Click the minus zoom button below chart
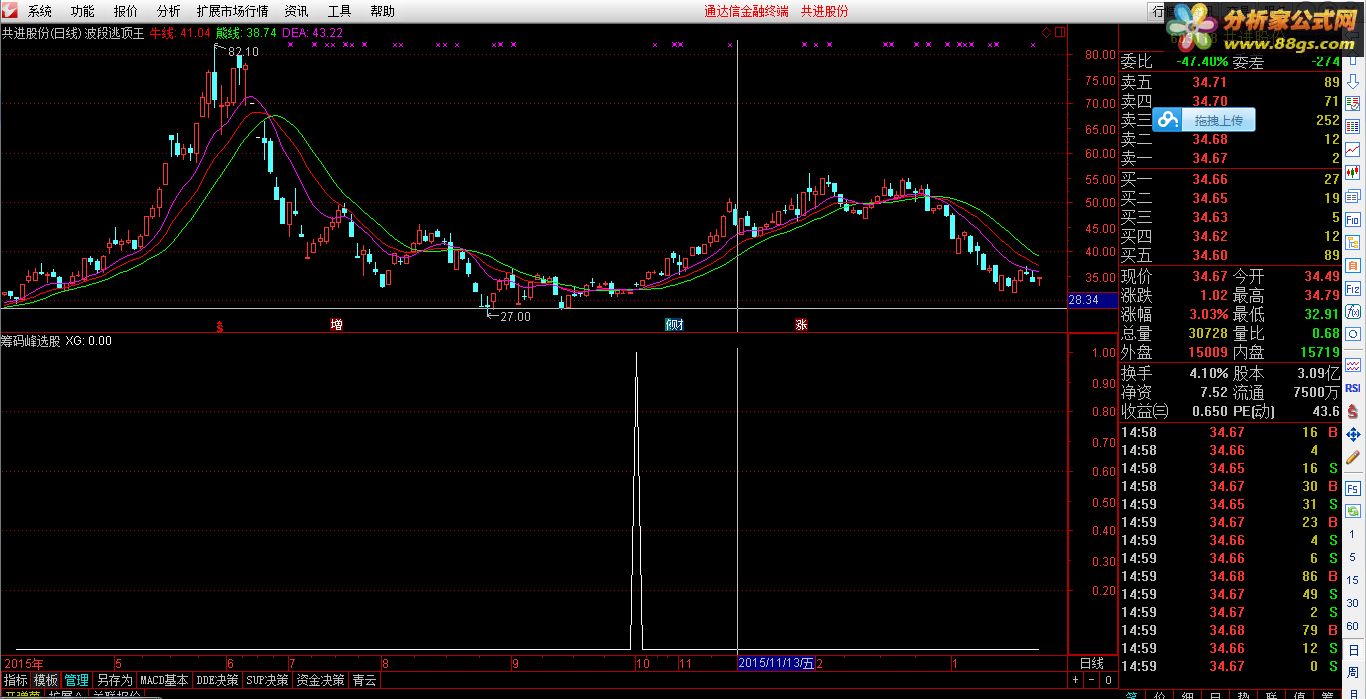Image resolution: width=1366 pixels, height=699 pixels. (x=1090, y=680)
